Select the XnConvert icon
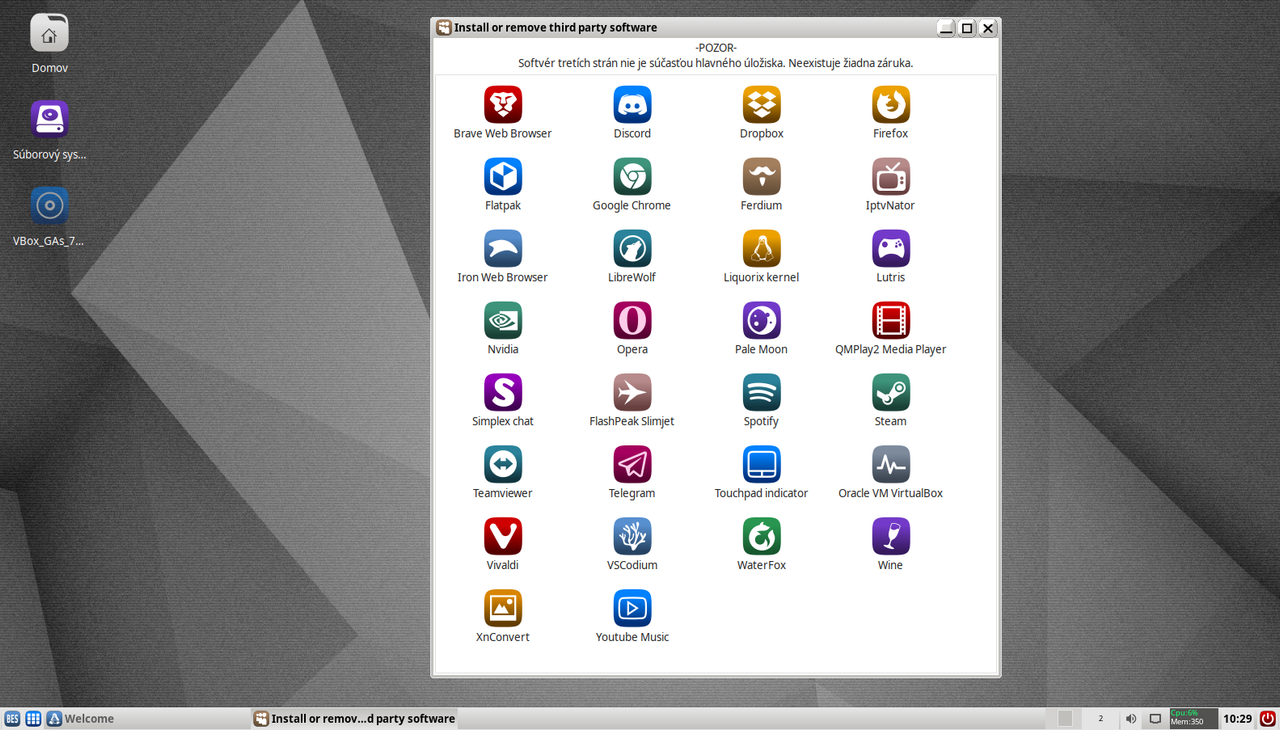This screenshot has height=730, width=1280. 503,608
